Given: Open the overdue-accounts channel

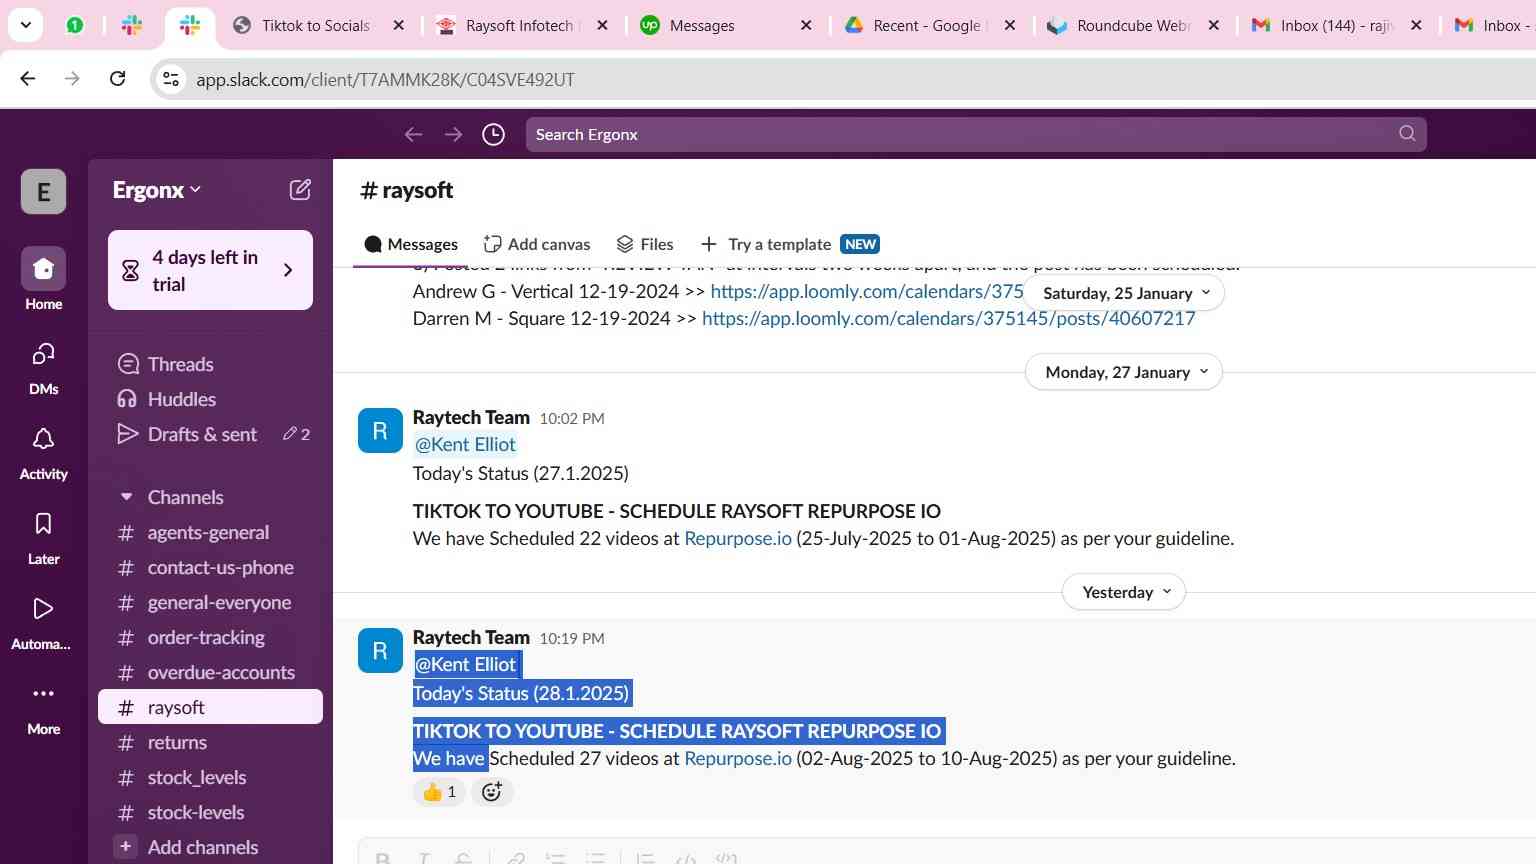Looking at the screenshot, I should (x=221, y=672).
